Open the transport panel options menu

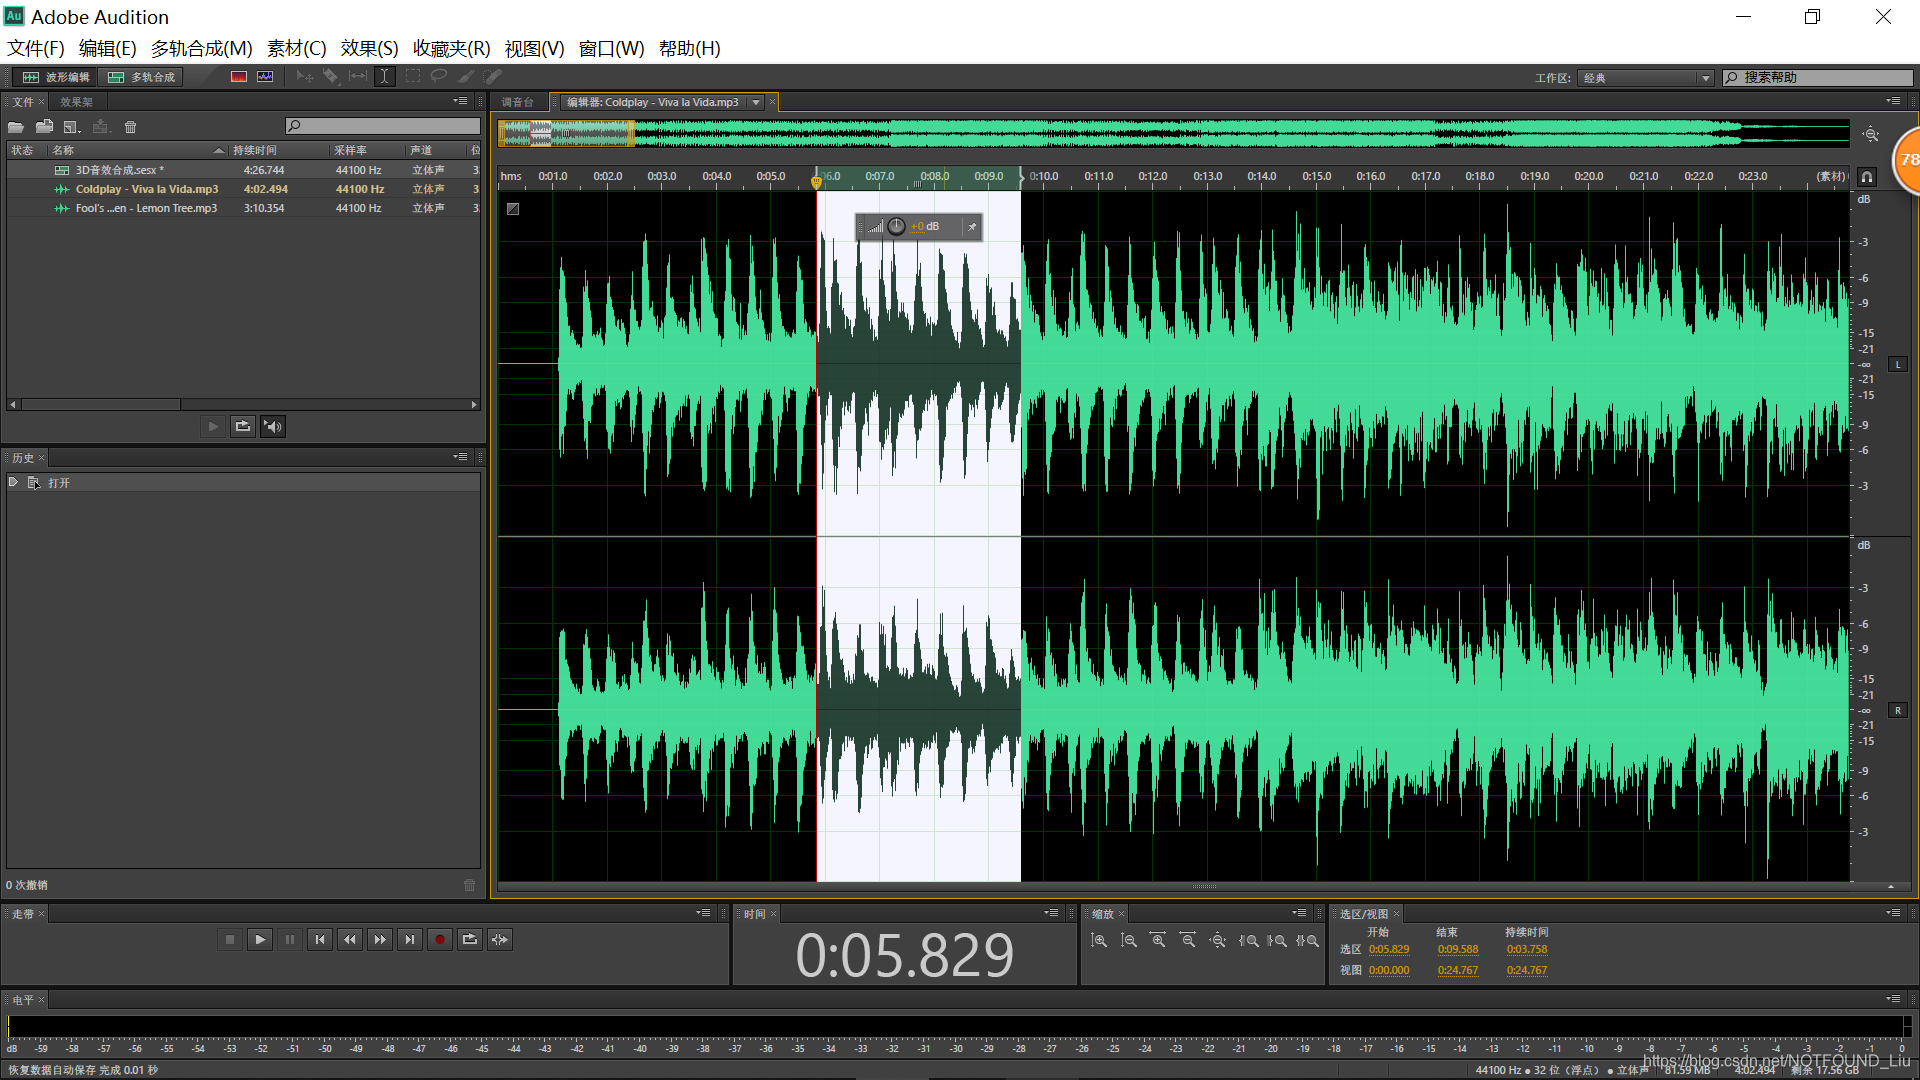point(704,913)
